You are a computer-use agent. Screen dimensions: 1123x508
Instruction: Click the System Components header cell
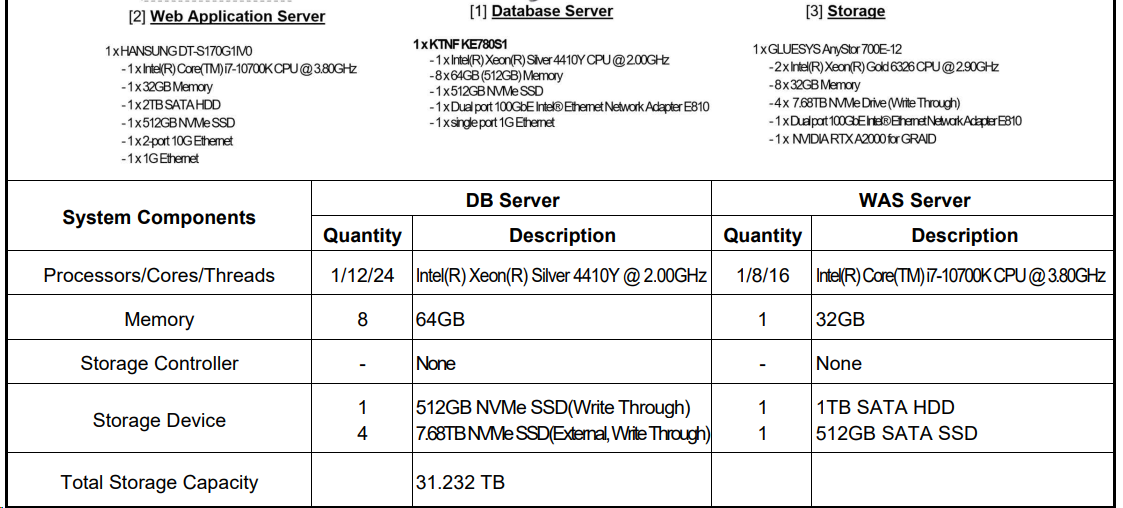159,217
